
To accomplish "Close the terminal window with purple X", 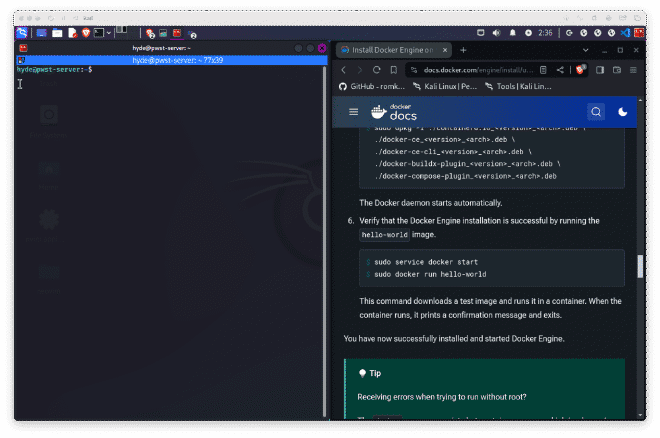I will (x=322, y=48).
